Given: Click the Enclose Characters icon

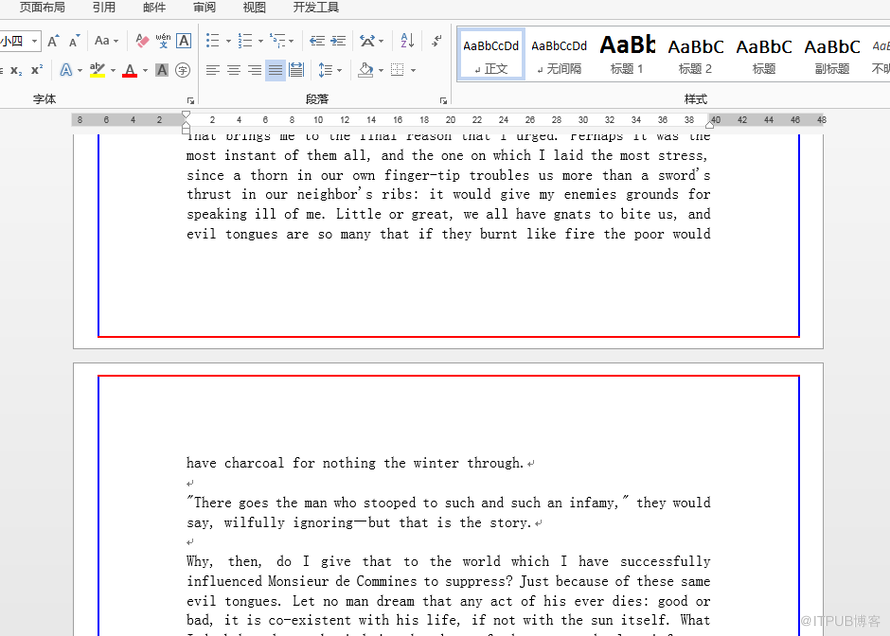Looking at the screenshot, I should pos(183,70).
